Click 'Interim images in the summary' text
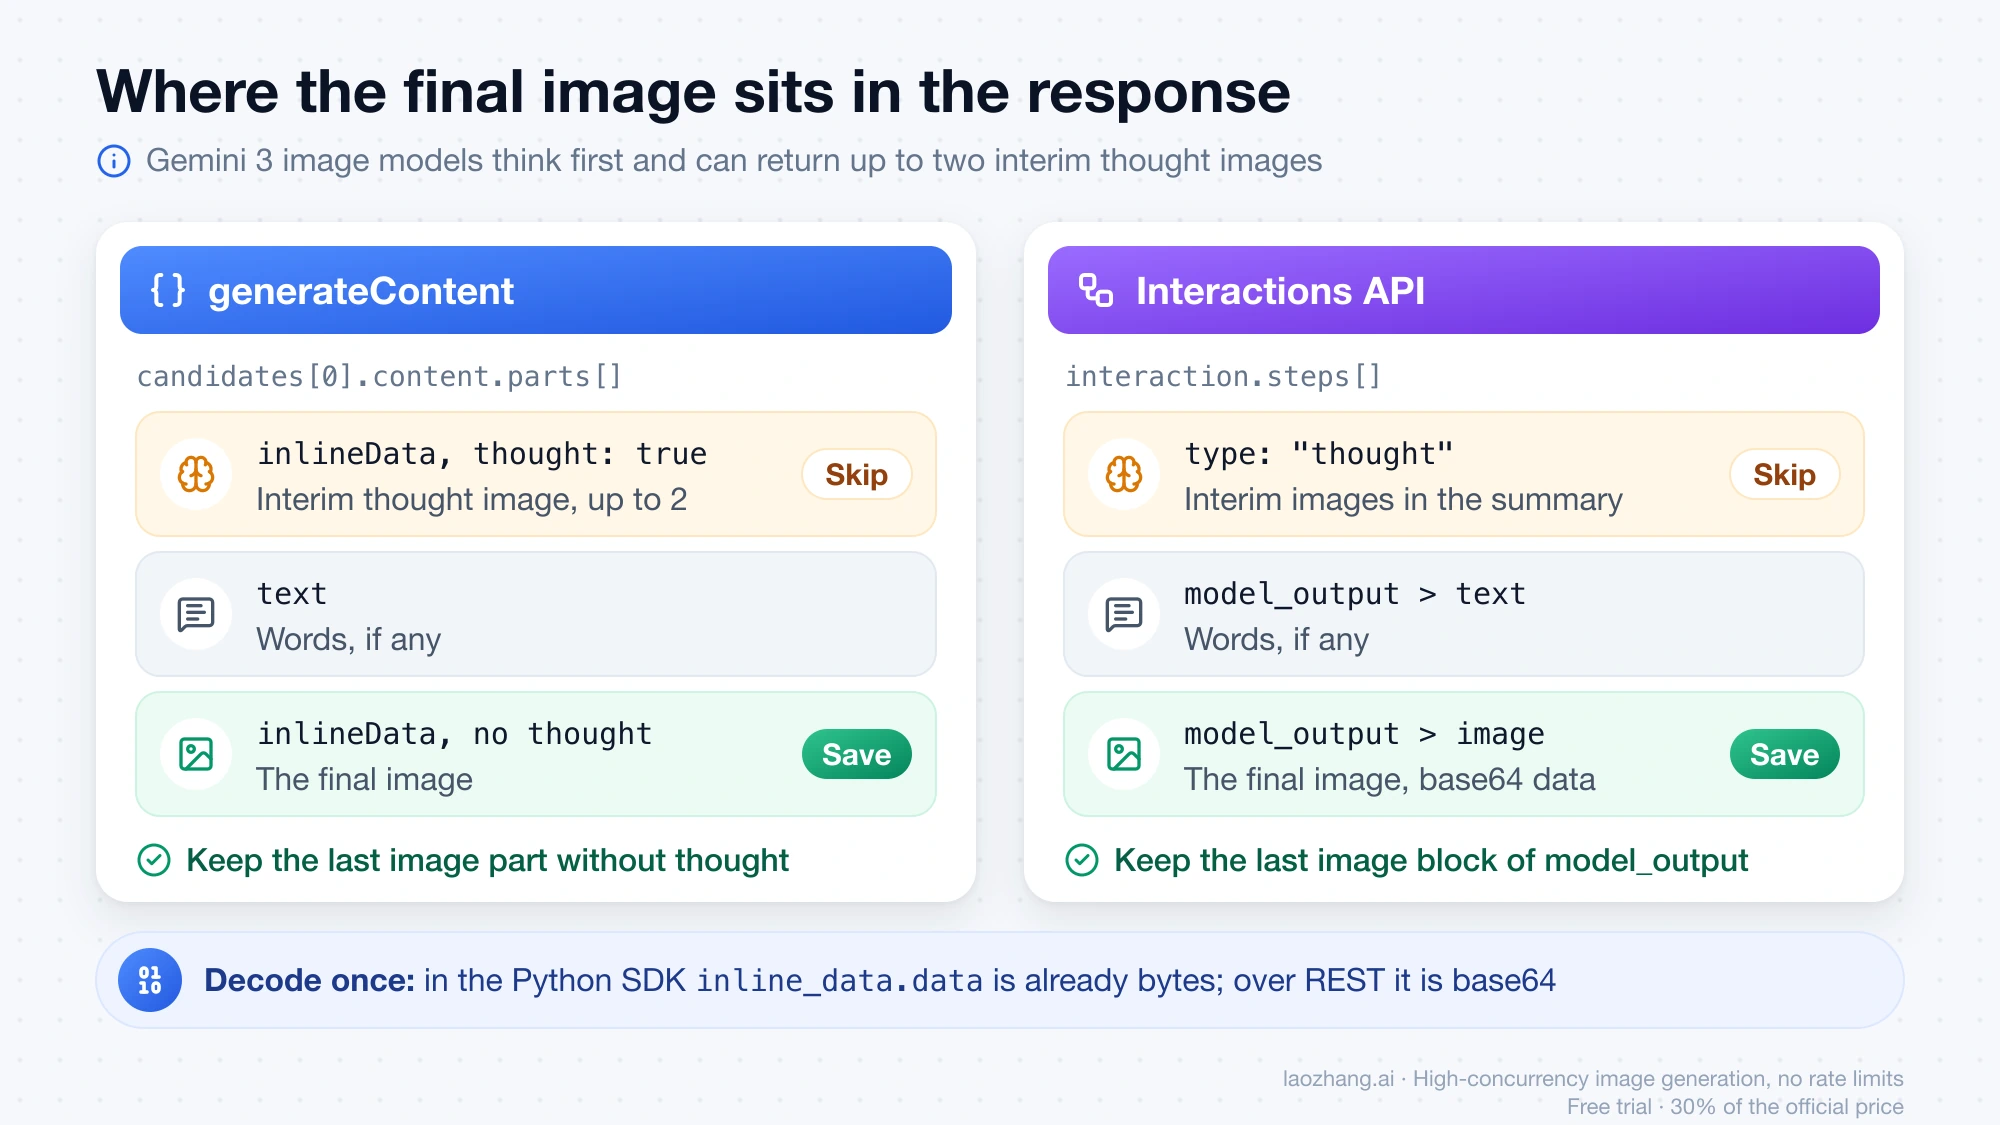 (1403, 499)
